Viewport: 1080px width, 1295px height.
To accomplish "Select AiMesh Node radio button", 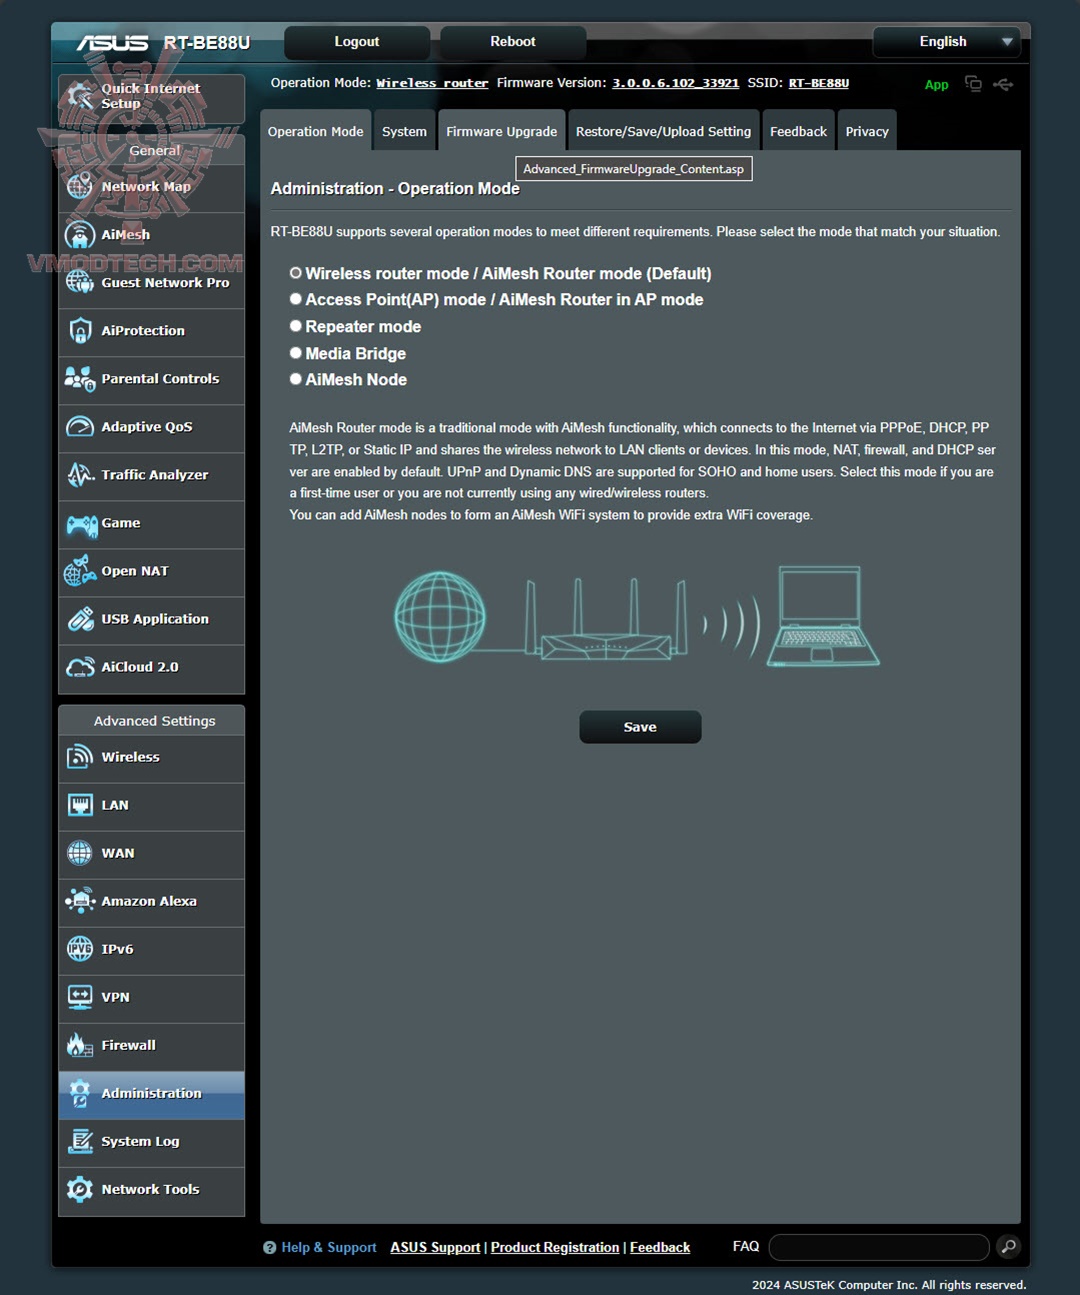I will pyautogui.click(x=296, y=379).
